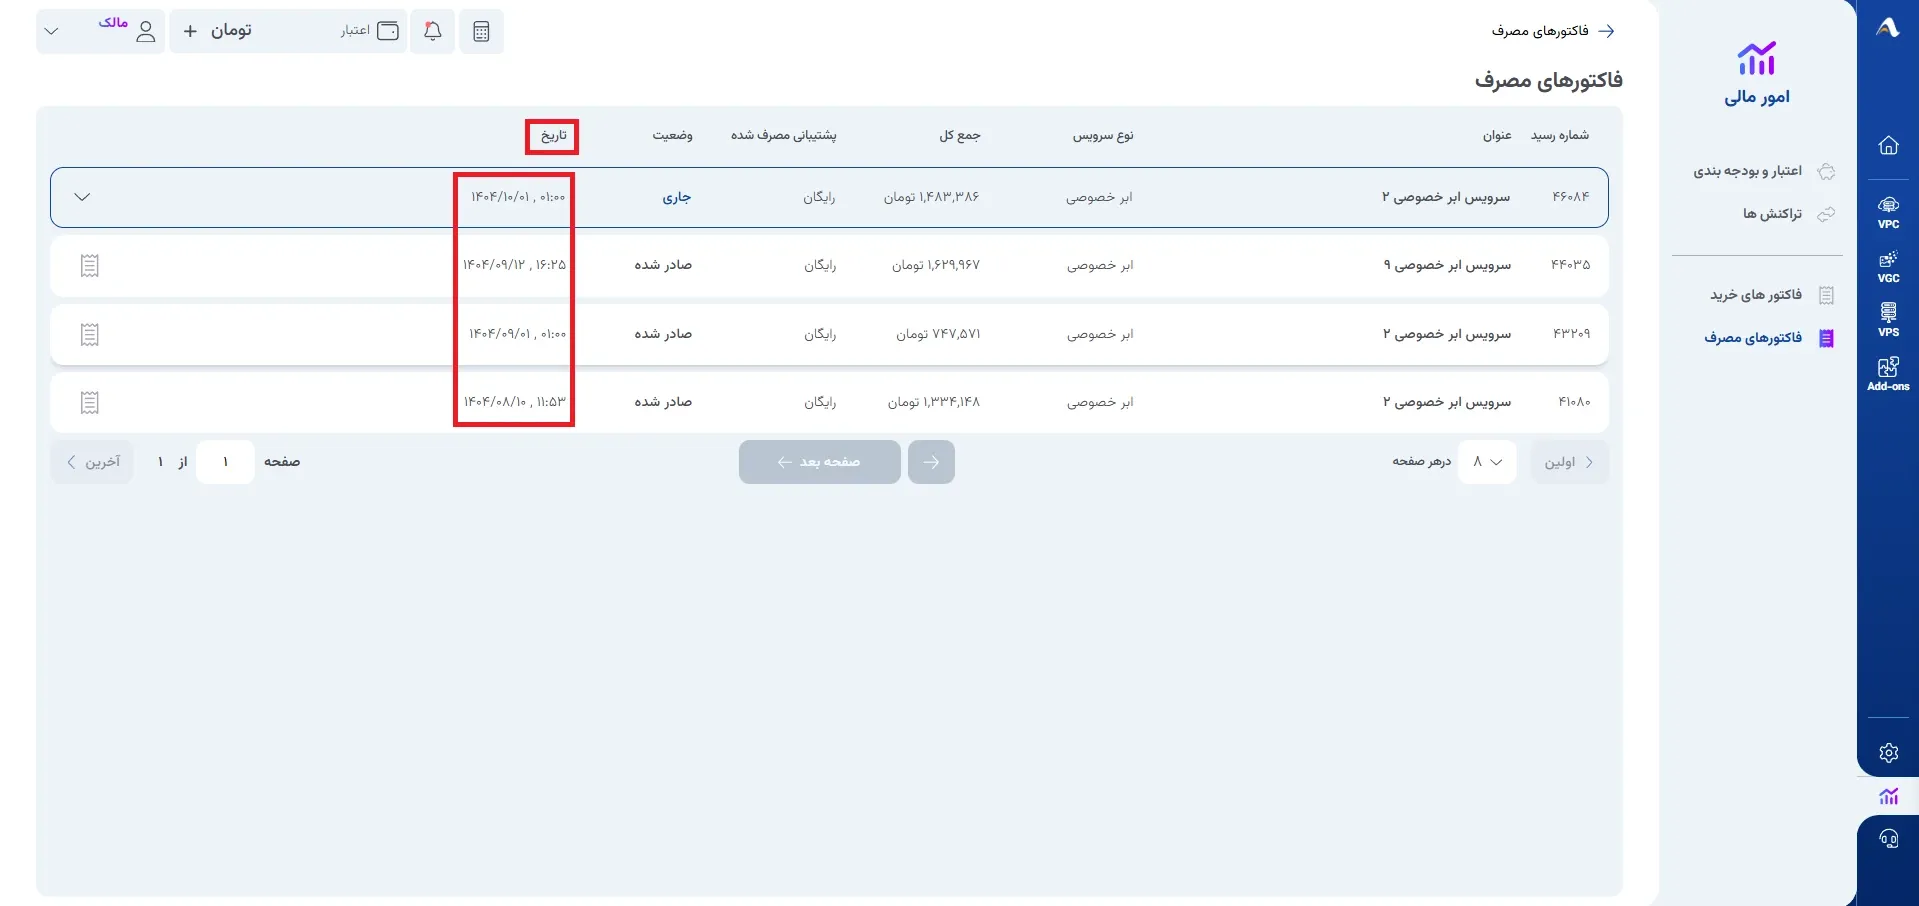Screen dimensions: 1919x906
Task: Open فاکتور های خرید menu item
Action: tap(1772, 295)
